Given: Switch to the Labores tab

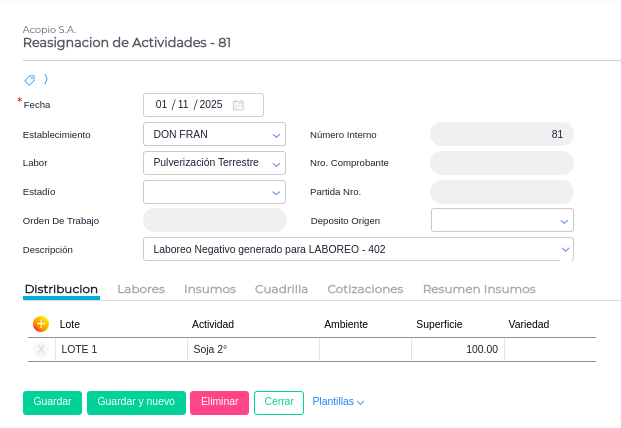Looking at the screenshot, I should (x=141, y=289).
